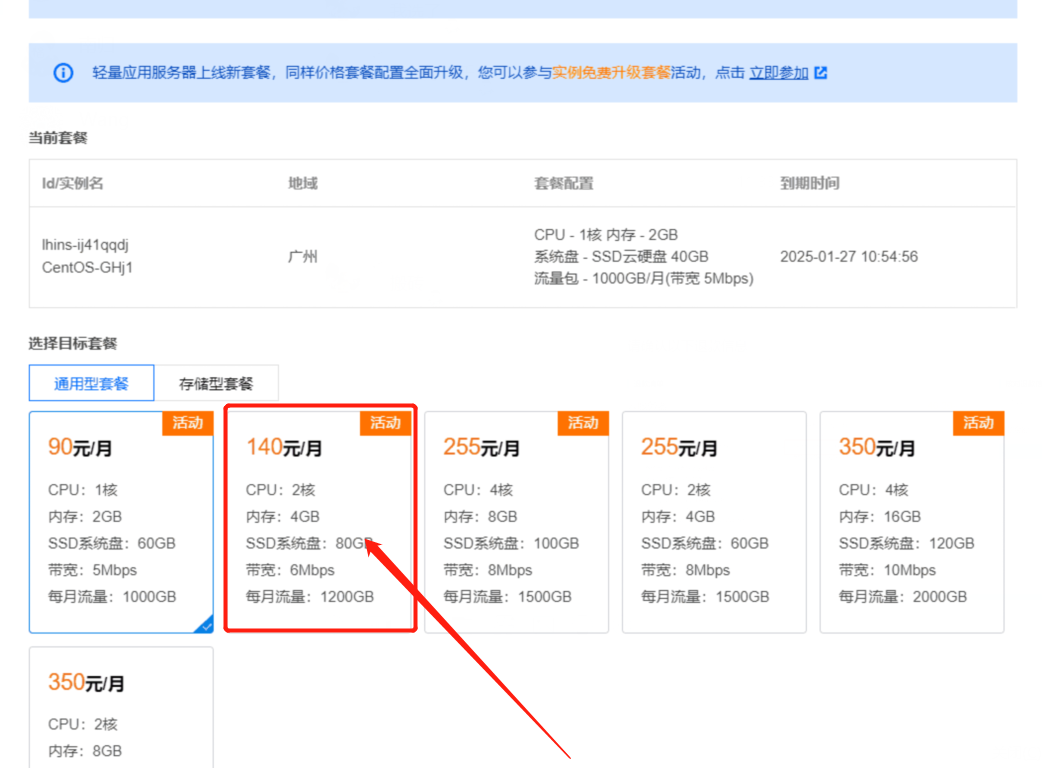Image resolution: width=1042 pixels, height=768 pixels.
Task: Click the CPU - 1核 内存 - 2GB text
Action: 606,235
